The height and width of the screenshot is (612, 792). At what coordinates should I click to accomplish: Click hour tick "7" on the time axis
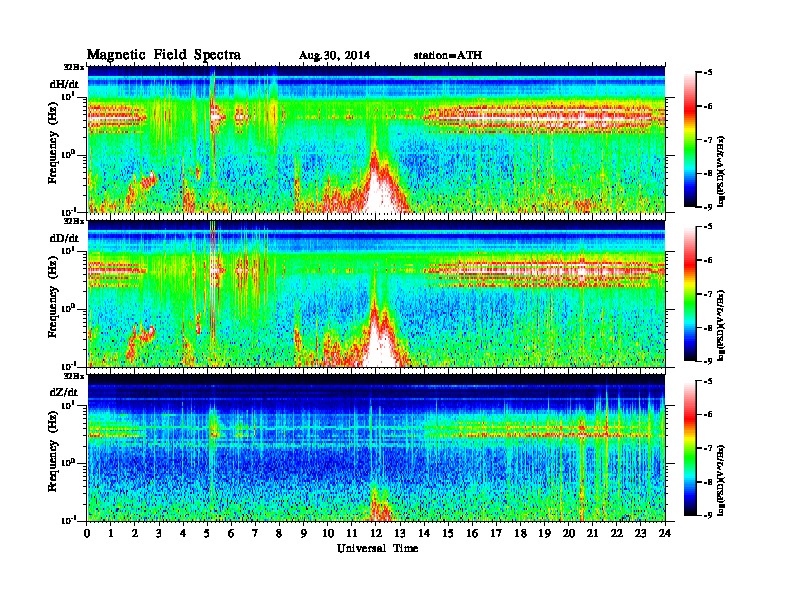pyautogui.click(x=256, y=533)
